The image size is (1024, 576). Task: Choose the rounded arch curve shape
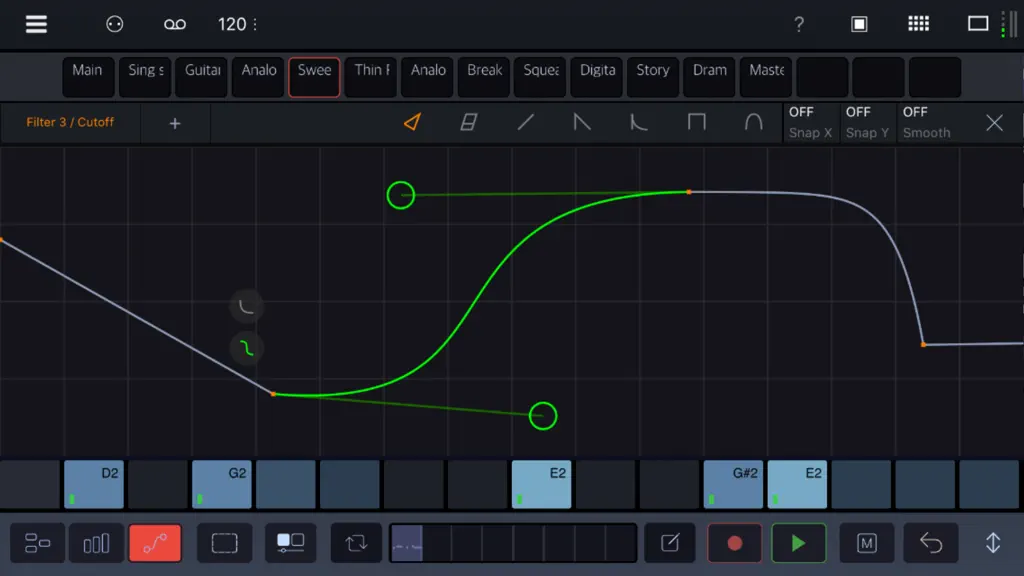754,122
